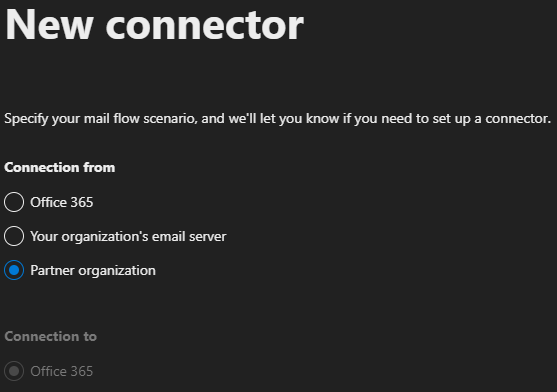
Task: Click the word 'connector' in the title
Action: click(205, 26)
